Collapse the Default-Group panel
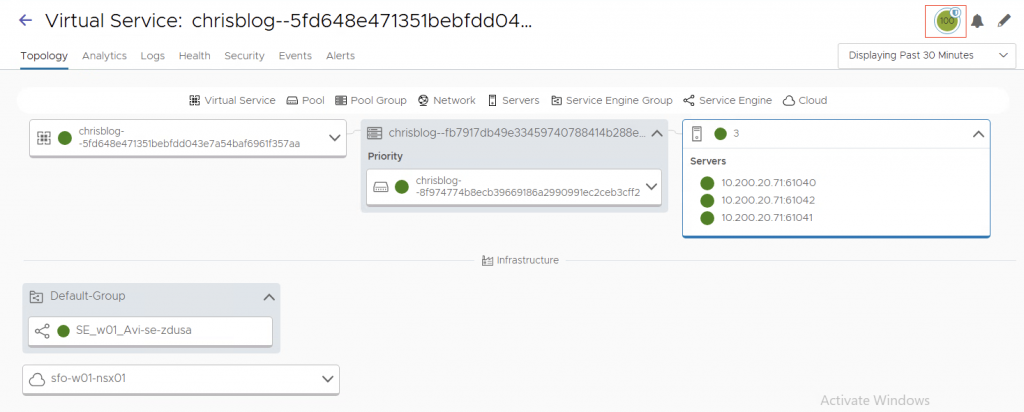This screenshot has height=412, width=1024. coord(267,297)
